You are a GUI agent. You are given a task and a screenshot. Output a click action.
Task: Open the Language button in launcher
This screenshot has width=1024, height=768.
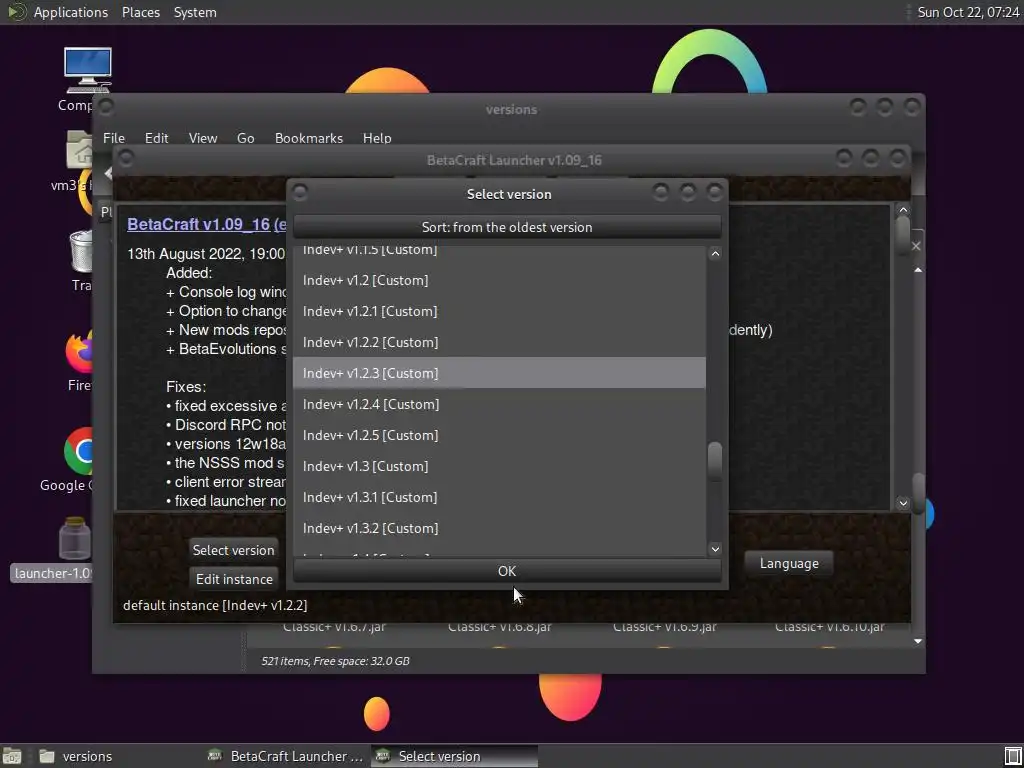click(789, 563)
